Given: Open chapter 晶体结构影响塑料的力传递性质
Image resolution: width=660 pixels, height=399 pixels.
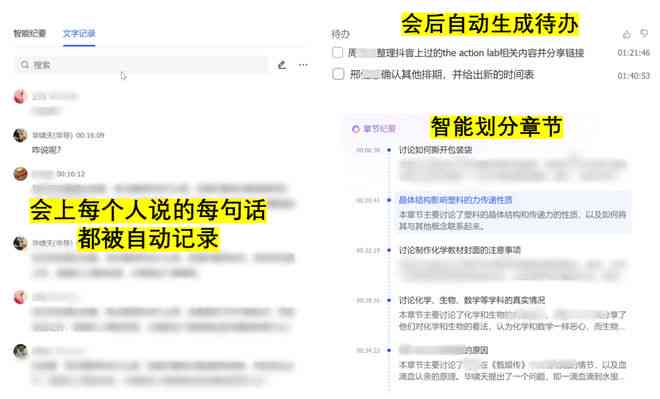Looking at the screenshot, I should [x=455, y=200].
